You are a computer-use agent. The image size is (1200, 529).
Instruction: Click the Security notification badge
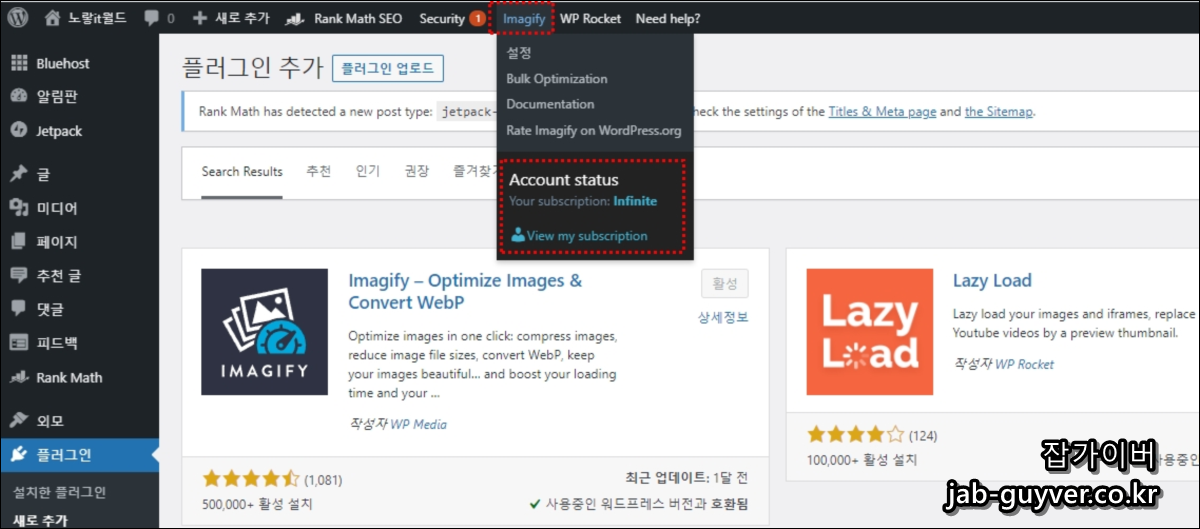pos(477,18)
